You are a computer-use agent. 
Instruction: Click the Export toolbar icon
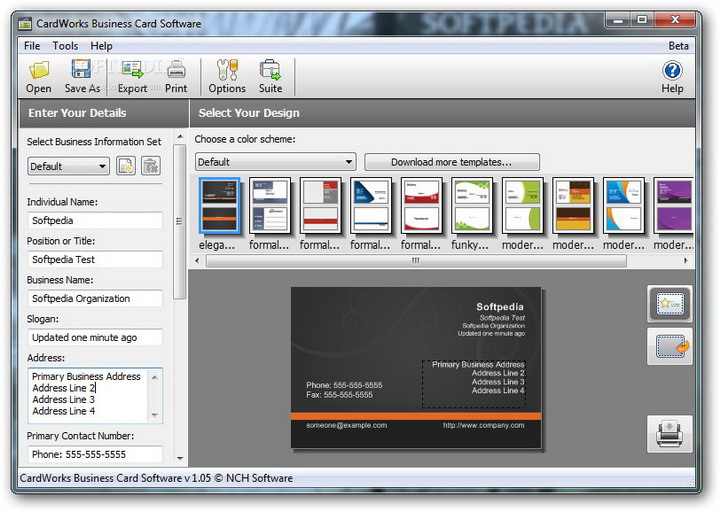pyautogui.click(x=132, y=71)
